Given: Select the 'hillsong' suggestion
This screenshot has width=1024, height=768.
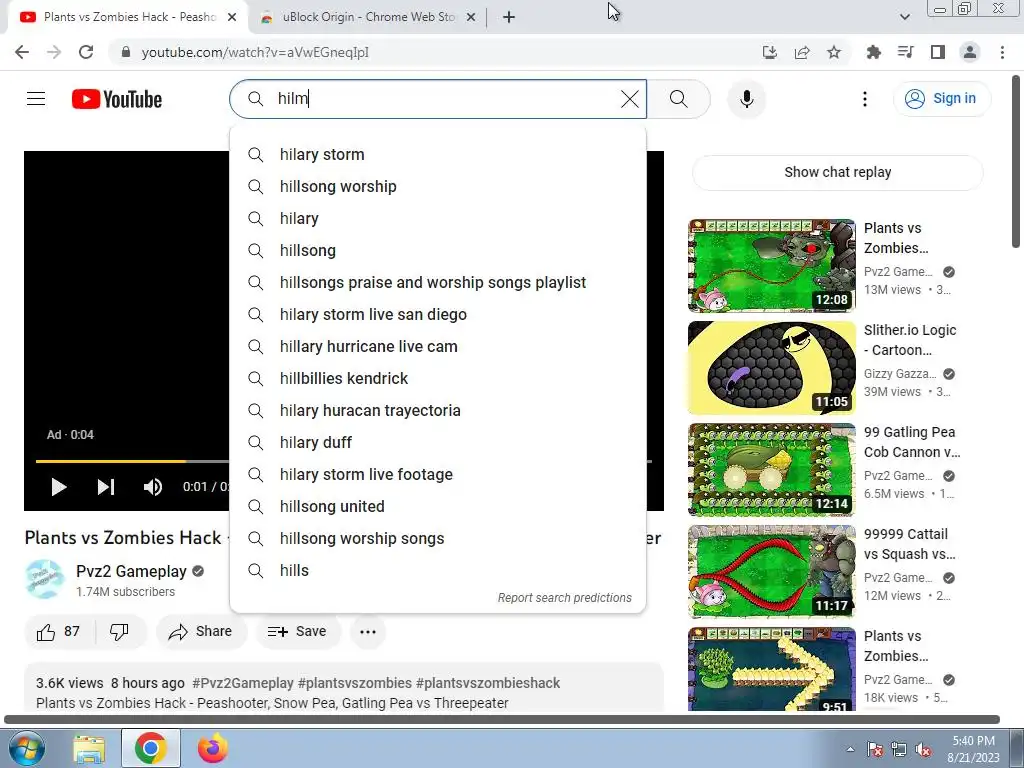Looking at the screenshot, I should point(438,250).
